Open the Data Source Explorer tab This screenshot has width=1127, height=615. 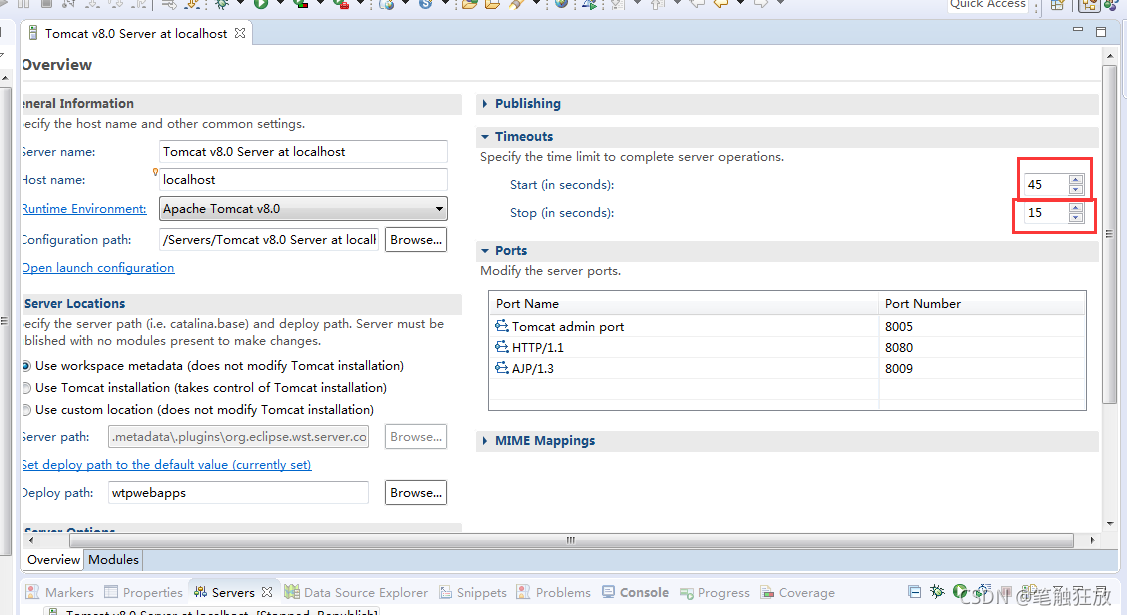356,592
